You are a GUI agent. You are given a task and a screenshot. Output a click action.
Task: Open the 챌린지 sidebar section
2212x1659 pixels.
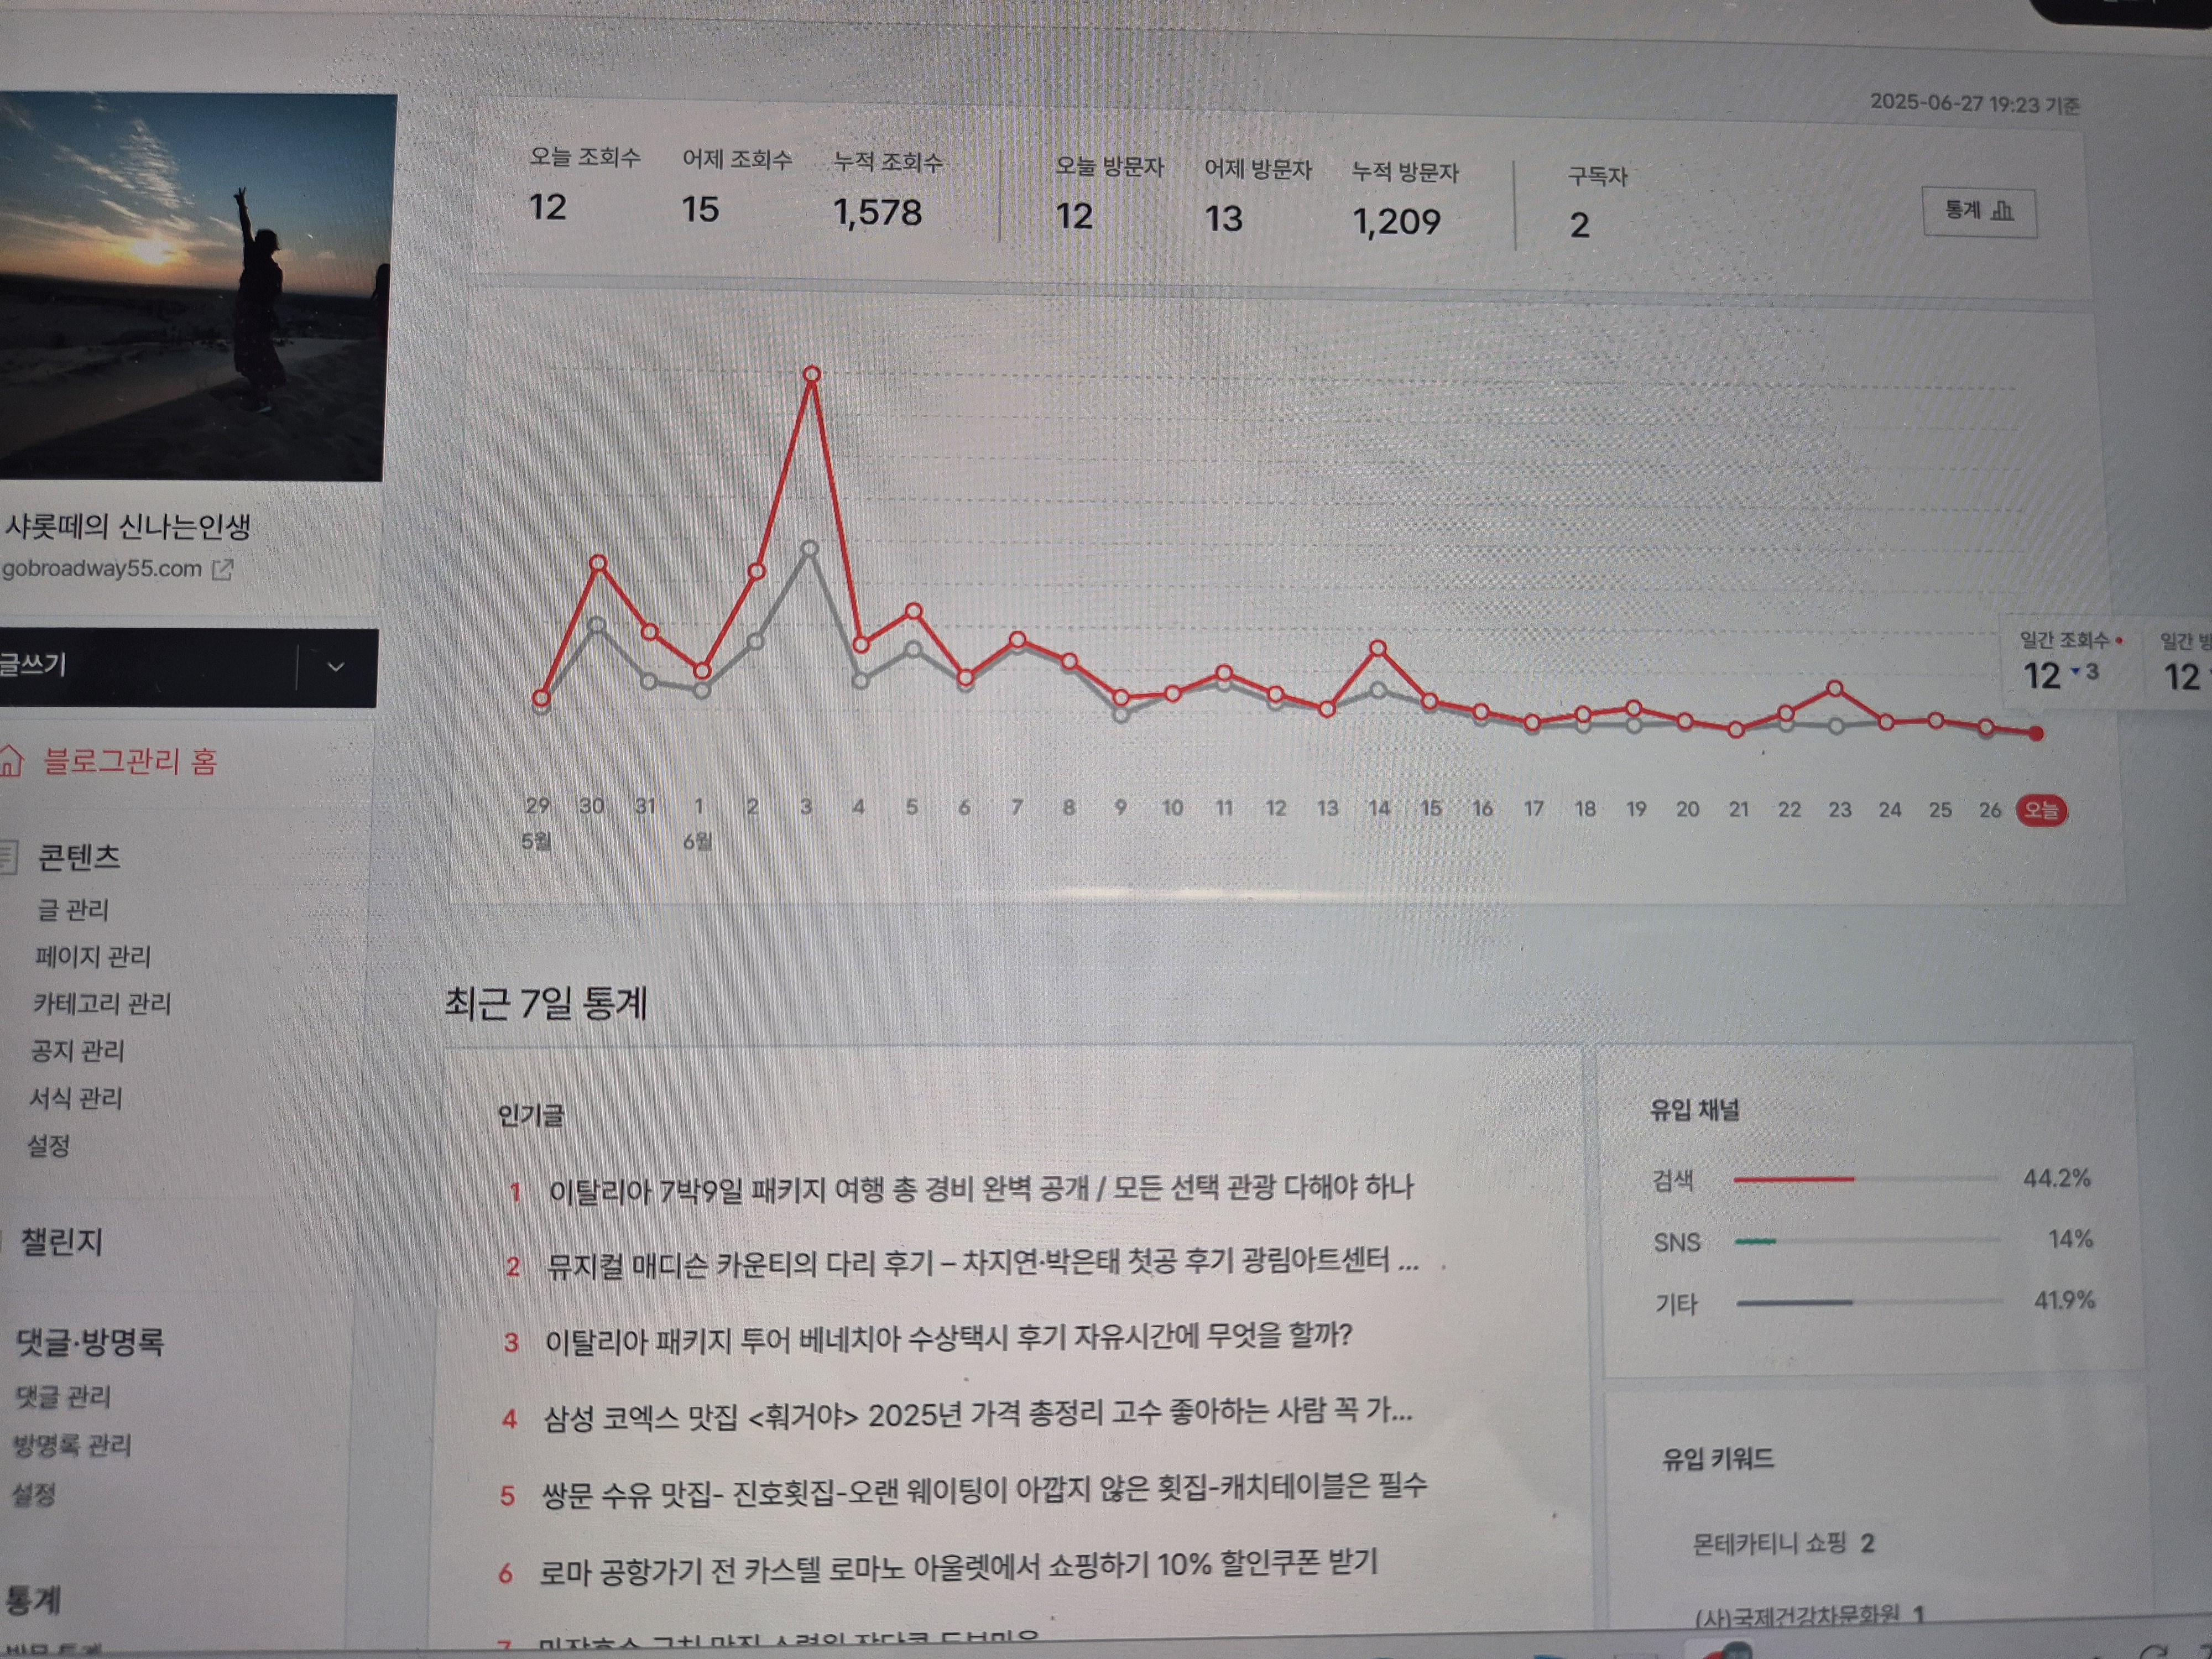pyautogui.click(x=61, y=1243)
